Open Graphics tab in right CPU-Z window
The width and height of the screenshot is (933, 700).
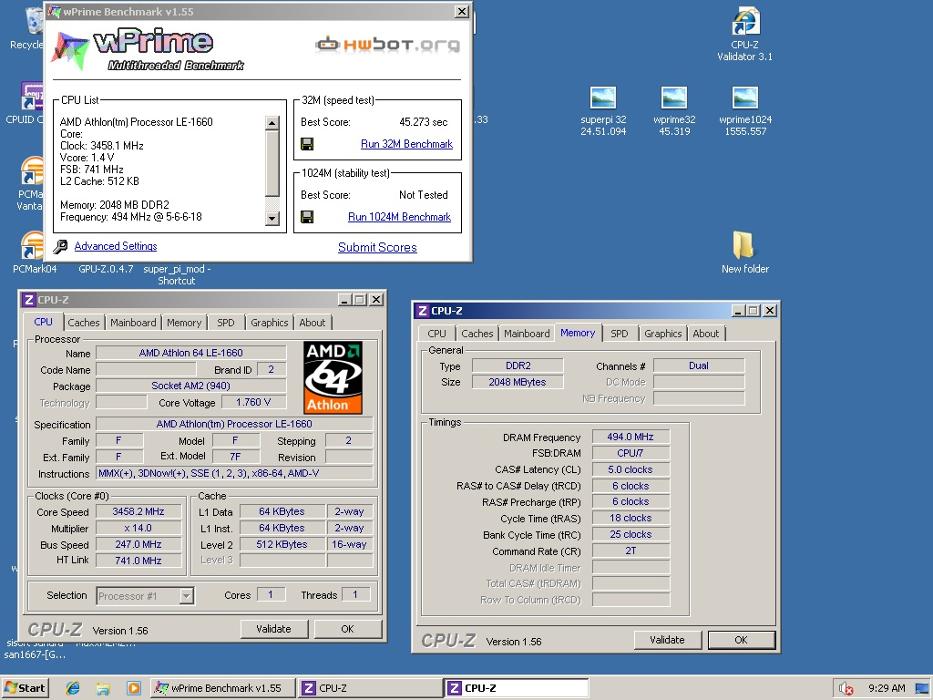tap(663, 334)
